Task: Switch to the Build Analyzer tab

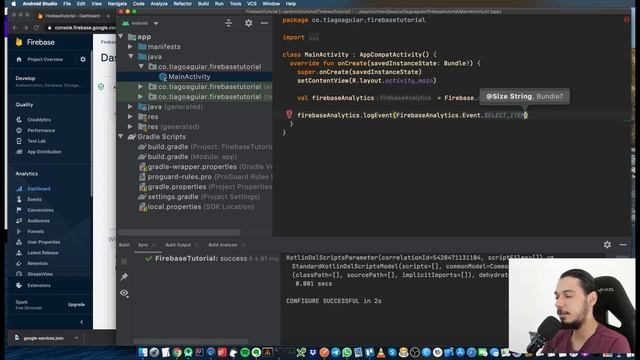Action: (223, 245)
